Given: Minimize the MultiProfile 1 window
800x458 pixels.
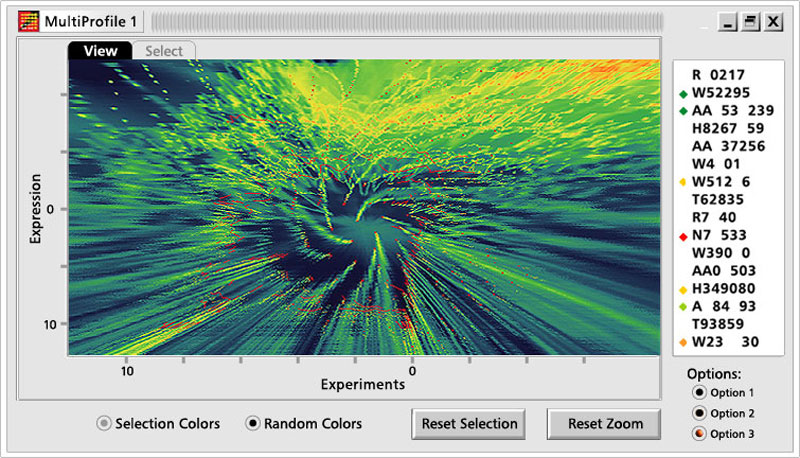Looking at the screenshot, I should [x=728, y=22].
